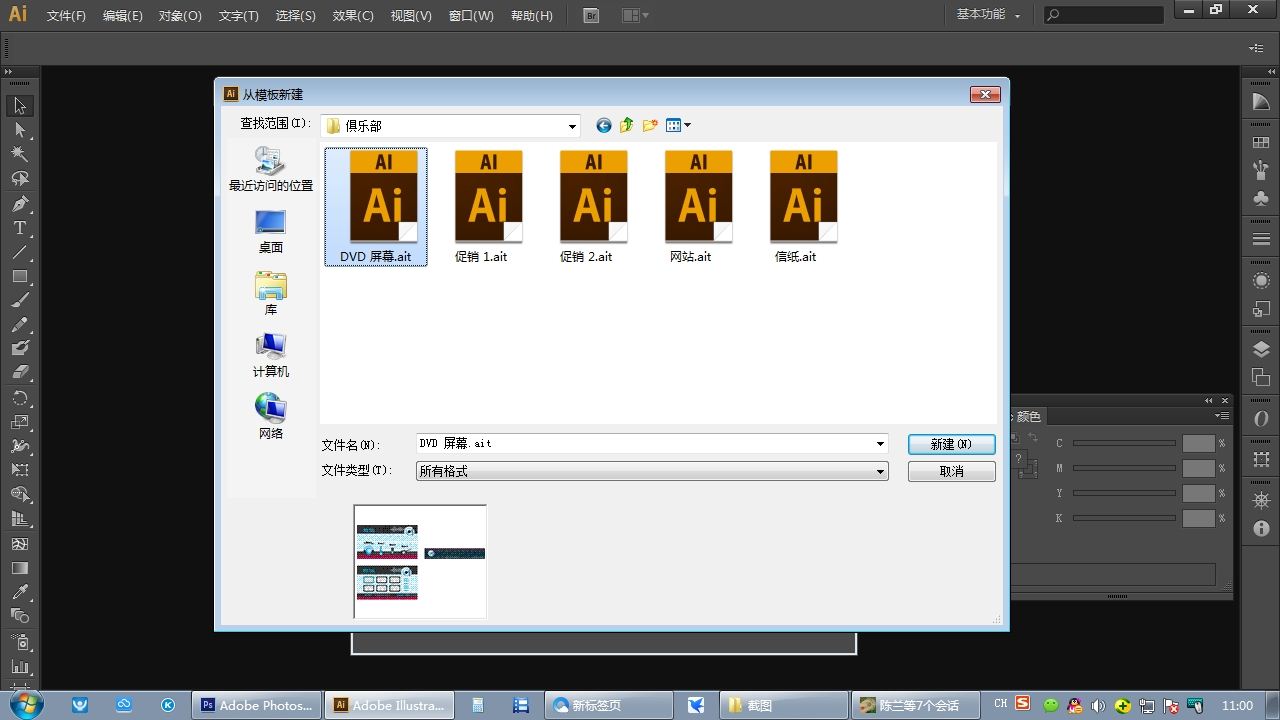
Task: Open 桌面 location in dialog sidebar
Action: pyautogui.click(x=271, y=232)
